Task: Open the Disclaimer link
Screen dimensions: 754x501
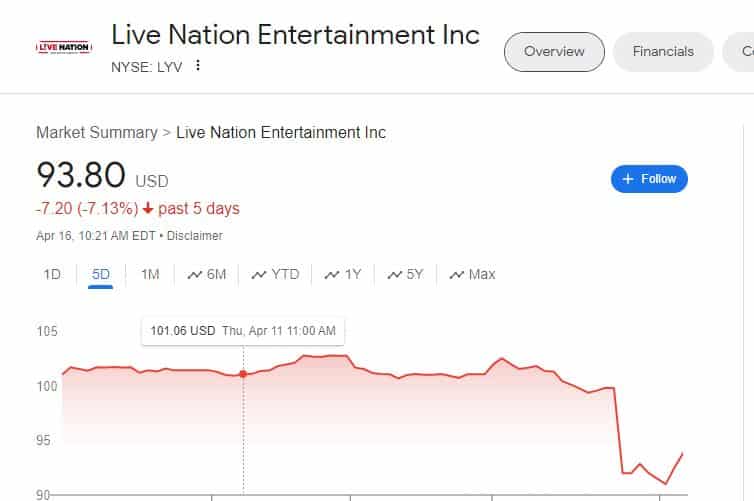Action: tap(195, 236)
